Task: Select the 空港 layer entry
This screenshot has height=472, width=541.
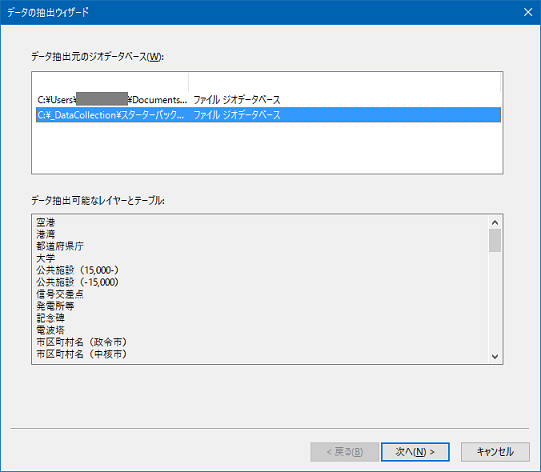Action: (46, 222)
